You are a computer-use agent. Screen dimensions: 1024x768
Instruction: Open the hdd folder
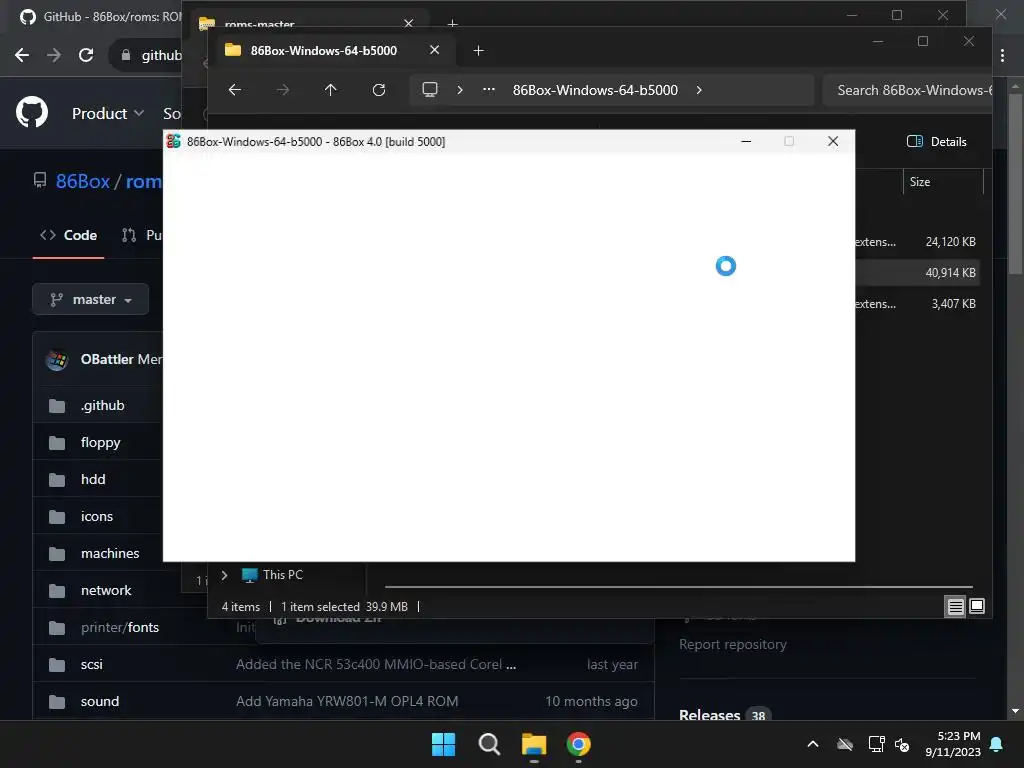[x=93, y=479]
